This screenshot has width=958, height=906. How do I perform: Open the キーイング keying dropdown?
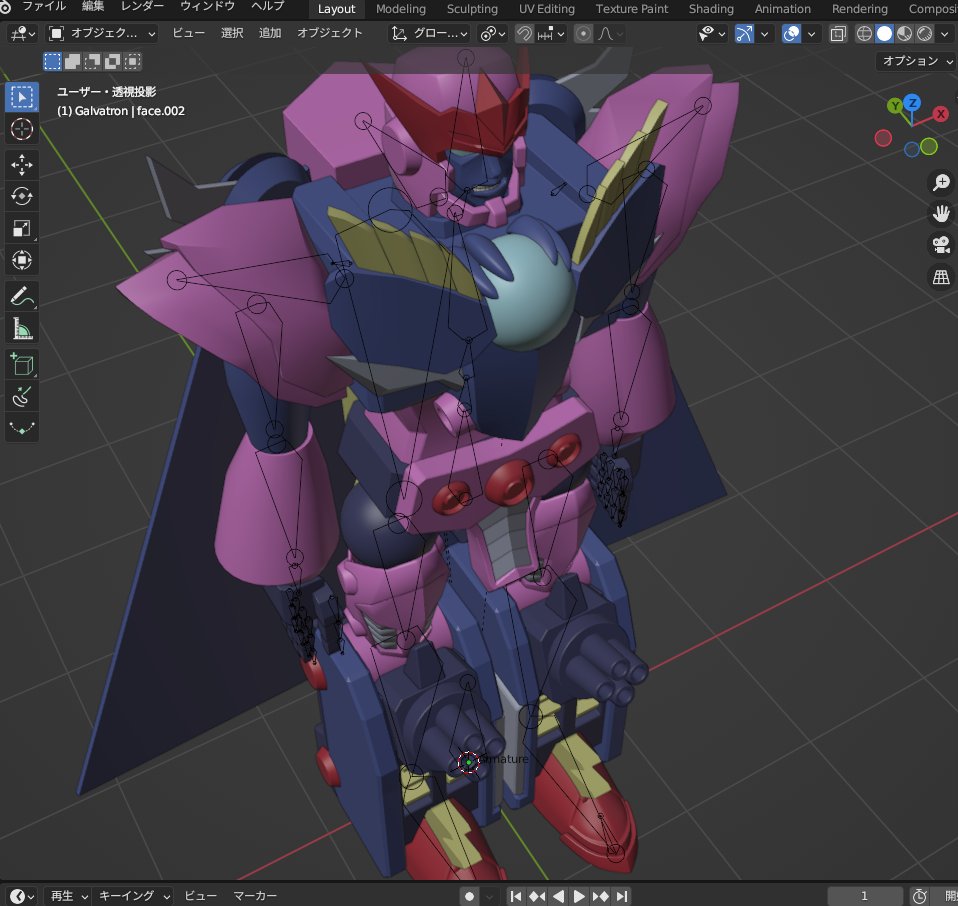point(134,896)
